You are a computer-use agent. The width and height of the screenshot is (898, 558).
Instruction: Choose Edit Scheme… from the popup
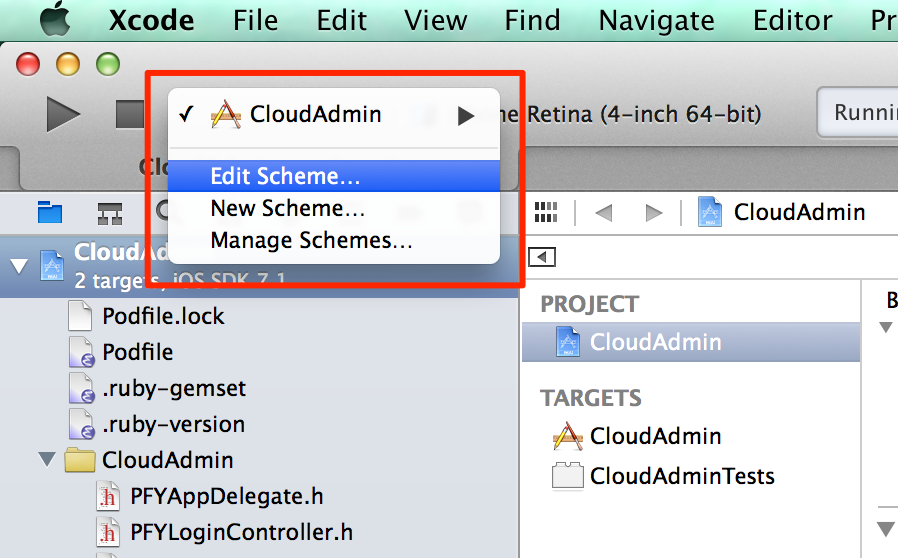point(334,176)
